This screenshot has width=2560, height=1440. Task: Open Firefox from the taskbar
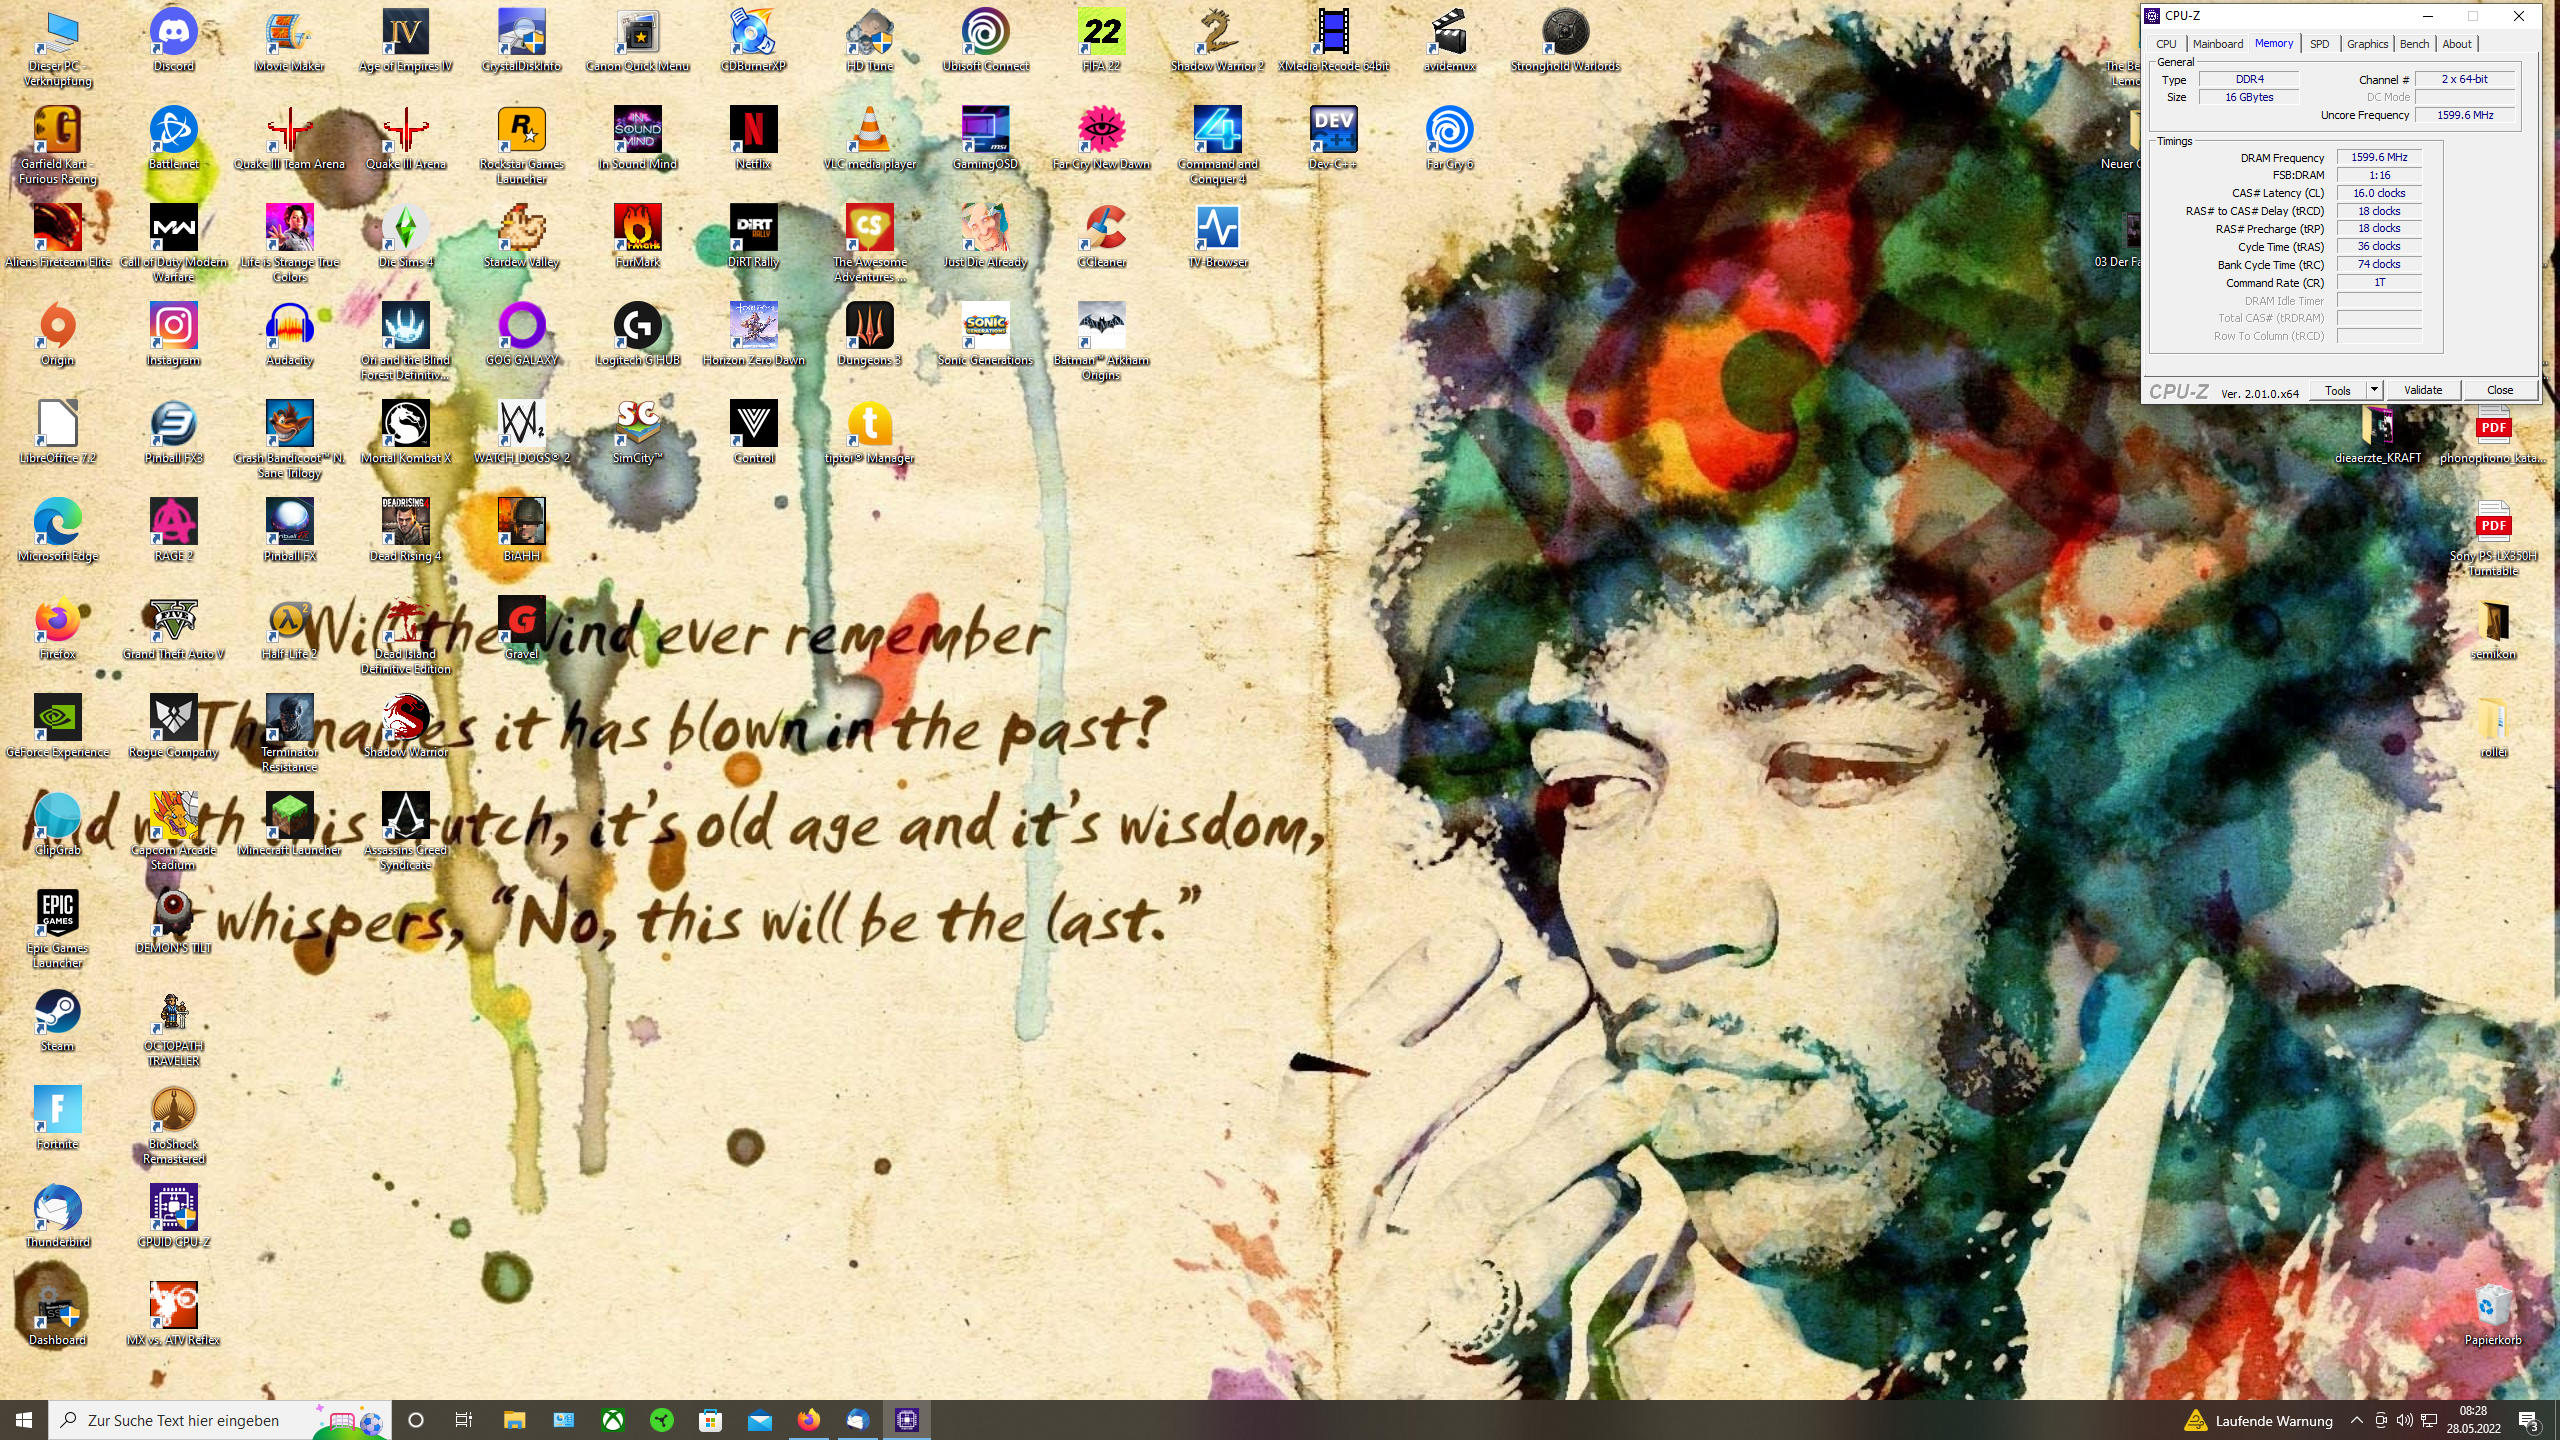[x=808, y=1420]
